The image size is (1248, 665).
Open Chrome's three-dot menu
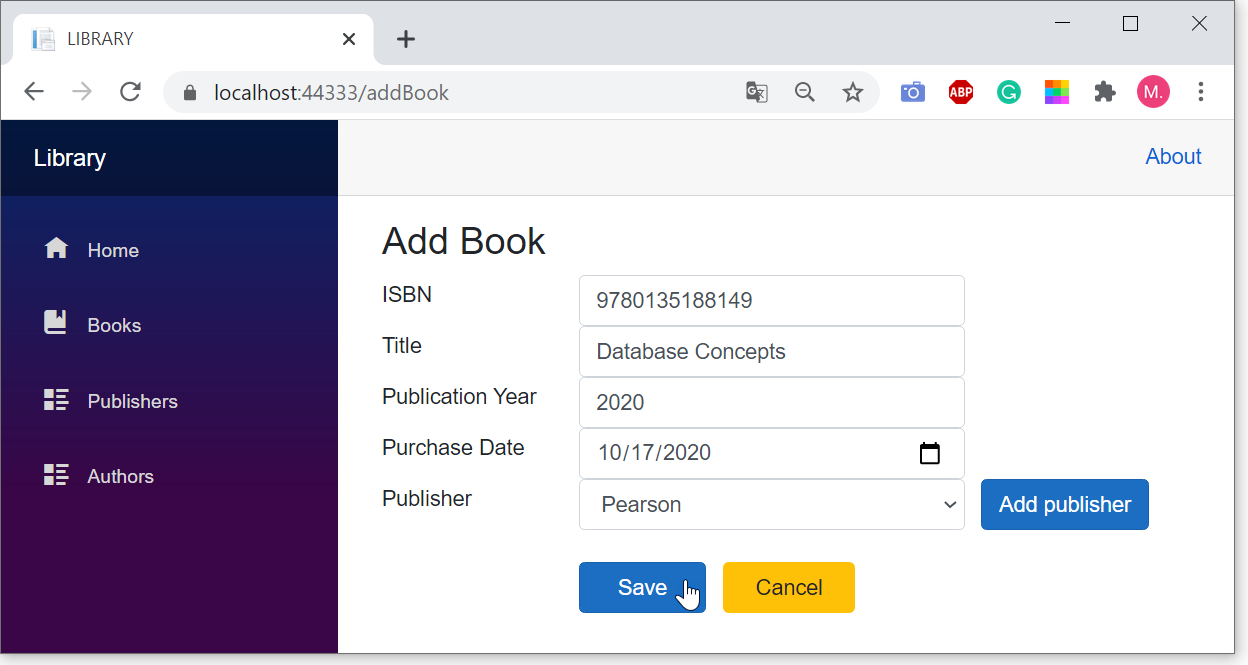[x=1201, y=92]
